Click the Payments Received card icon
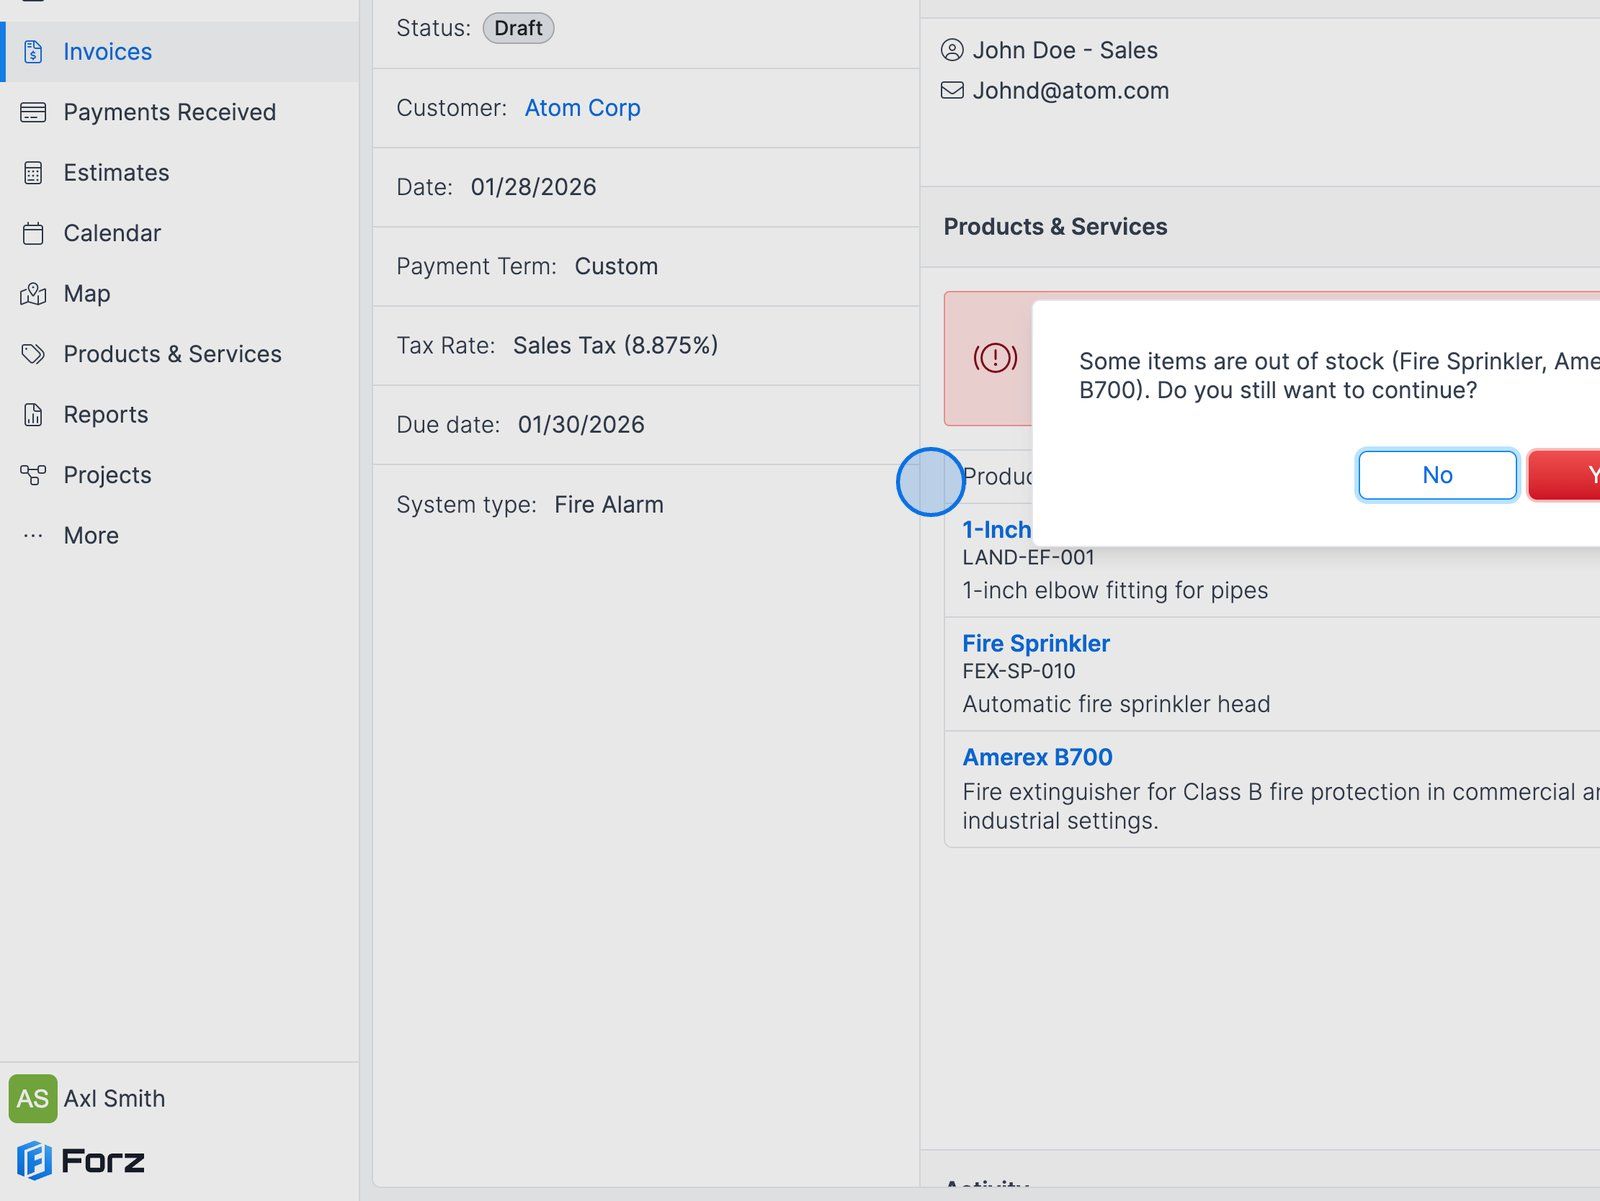1600x1201 pixels. coord(33,112)
